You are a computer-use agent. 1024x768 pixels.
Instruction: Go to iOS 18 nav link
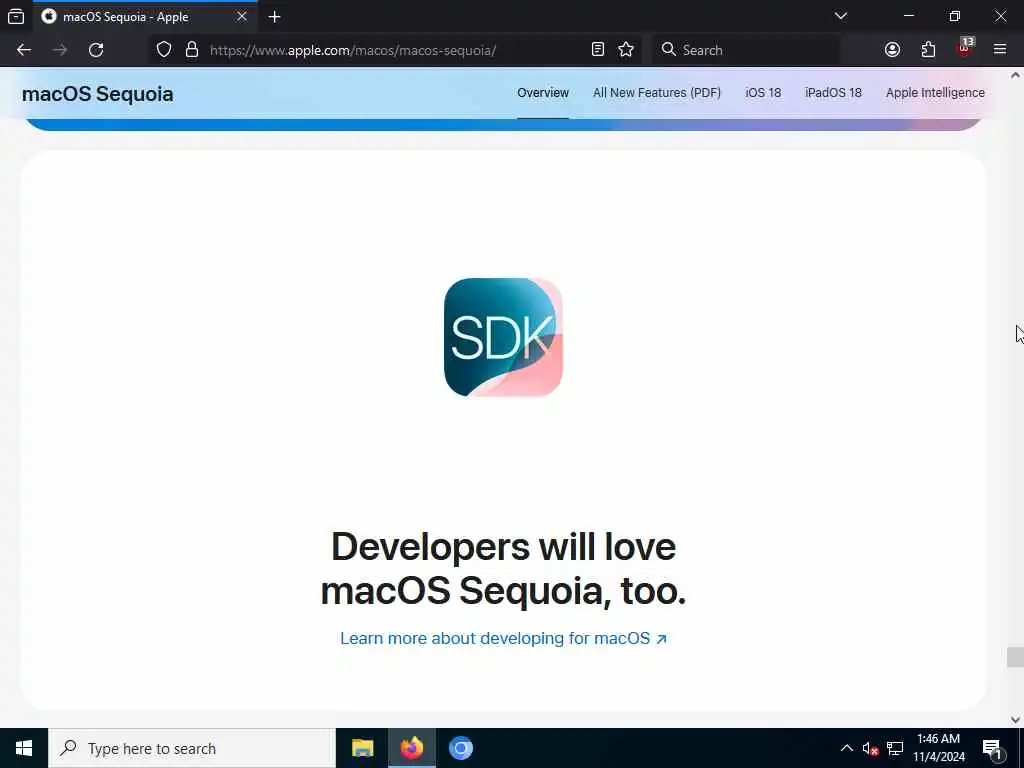click(763, 93)
